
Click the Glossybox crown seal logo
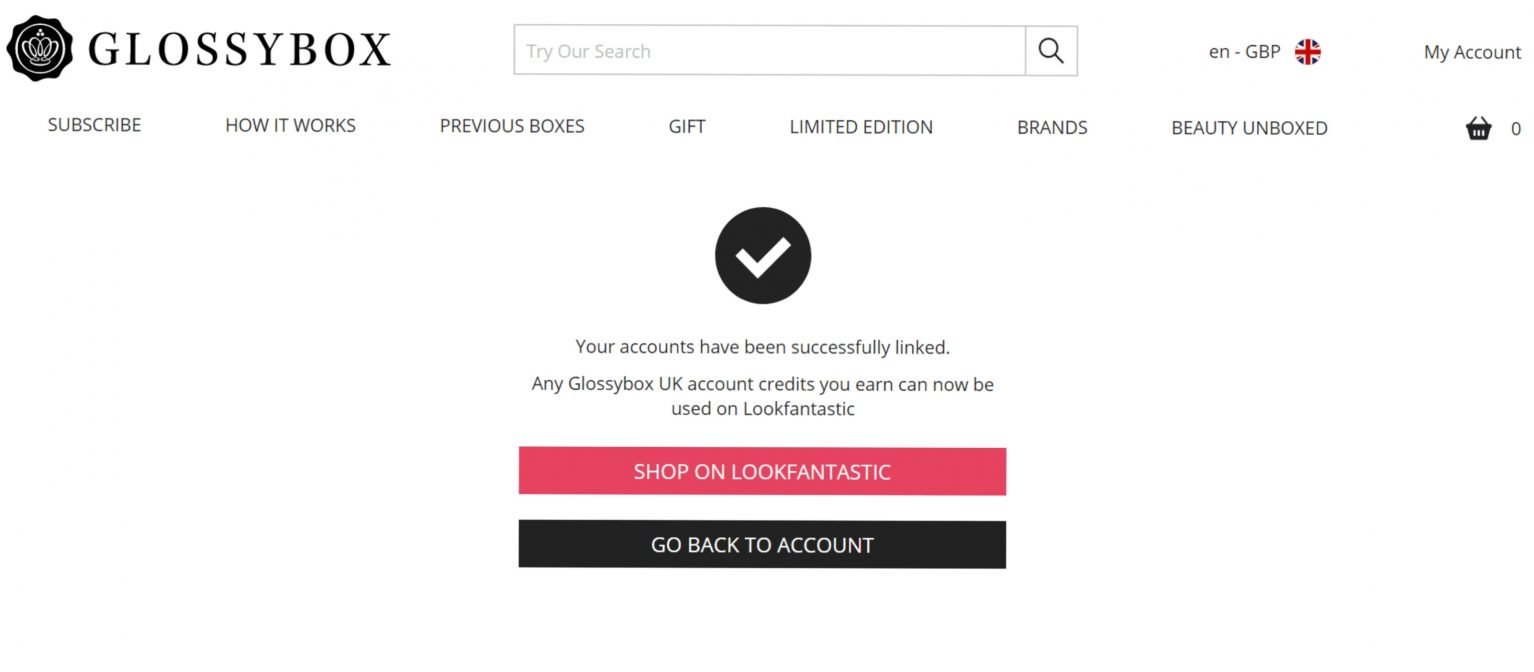[x=40, y=48]
